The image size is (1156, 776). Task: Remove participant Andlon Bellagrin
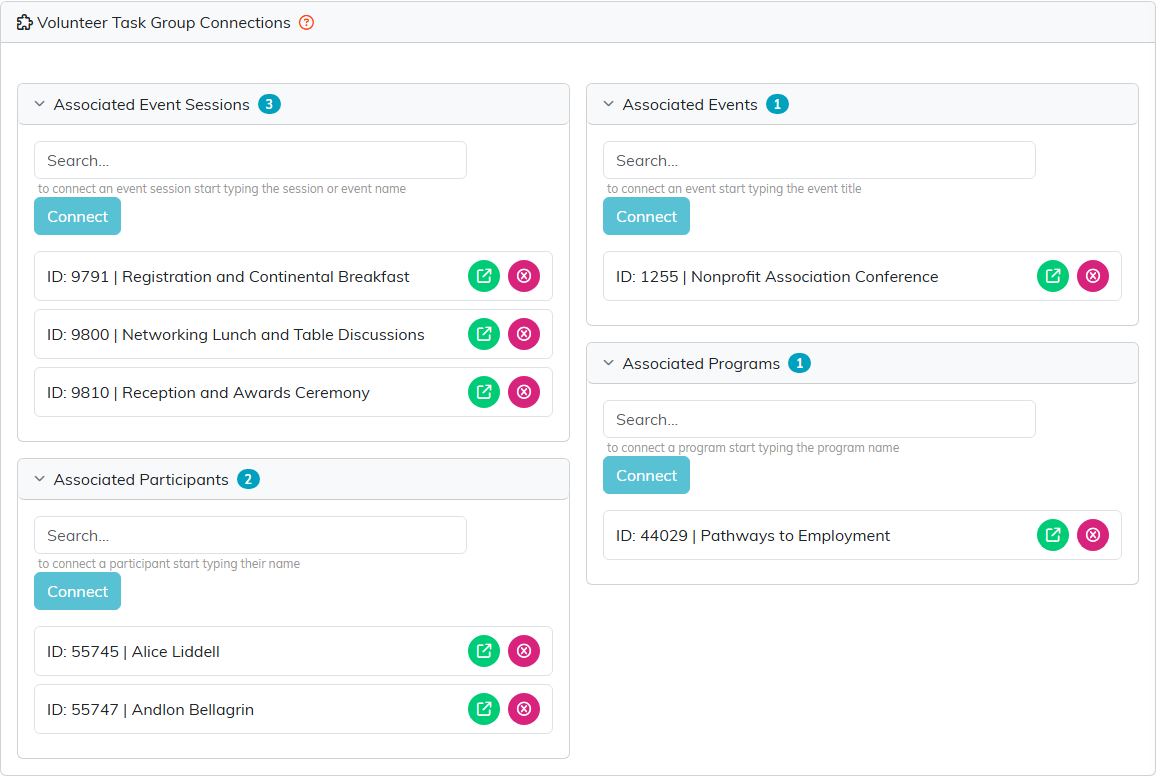[x=524, y=709]
